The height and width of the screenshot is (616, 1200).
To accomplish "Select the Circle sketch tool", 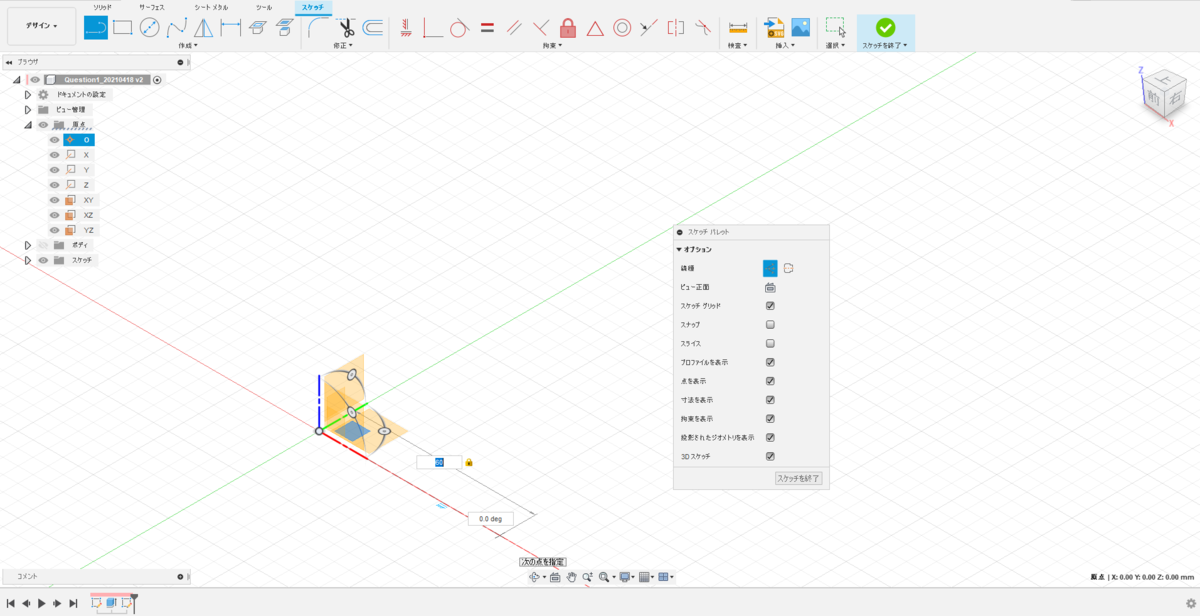I will coord(150,27).
